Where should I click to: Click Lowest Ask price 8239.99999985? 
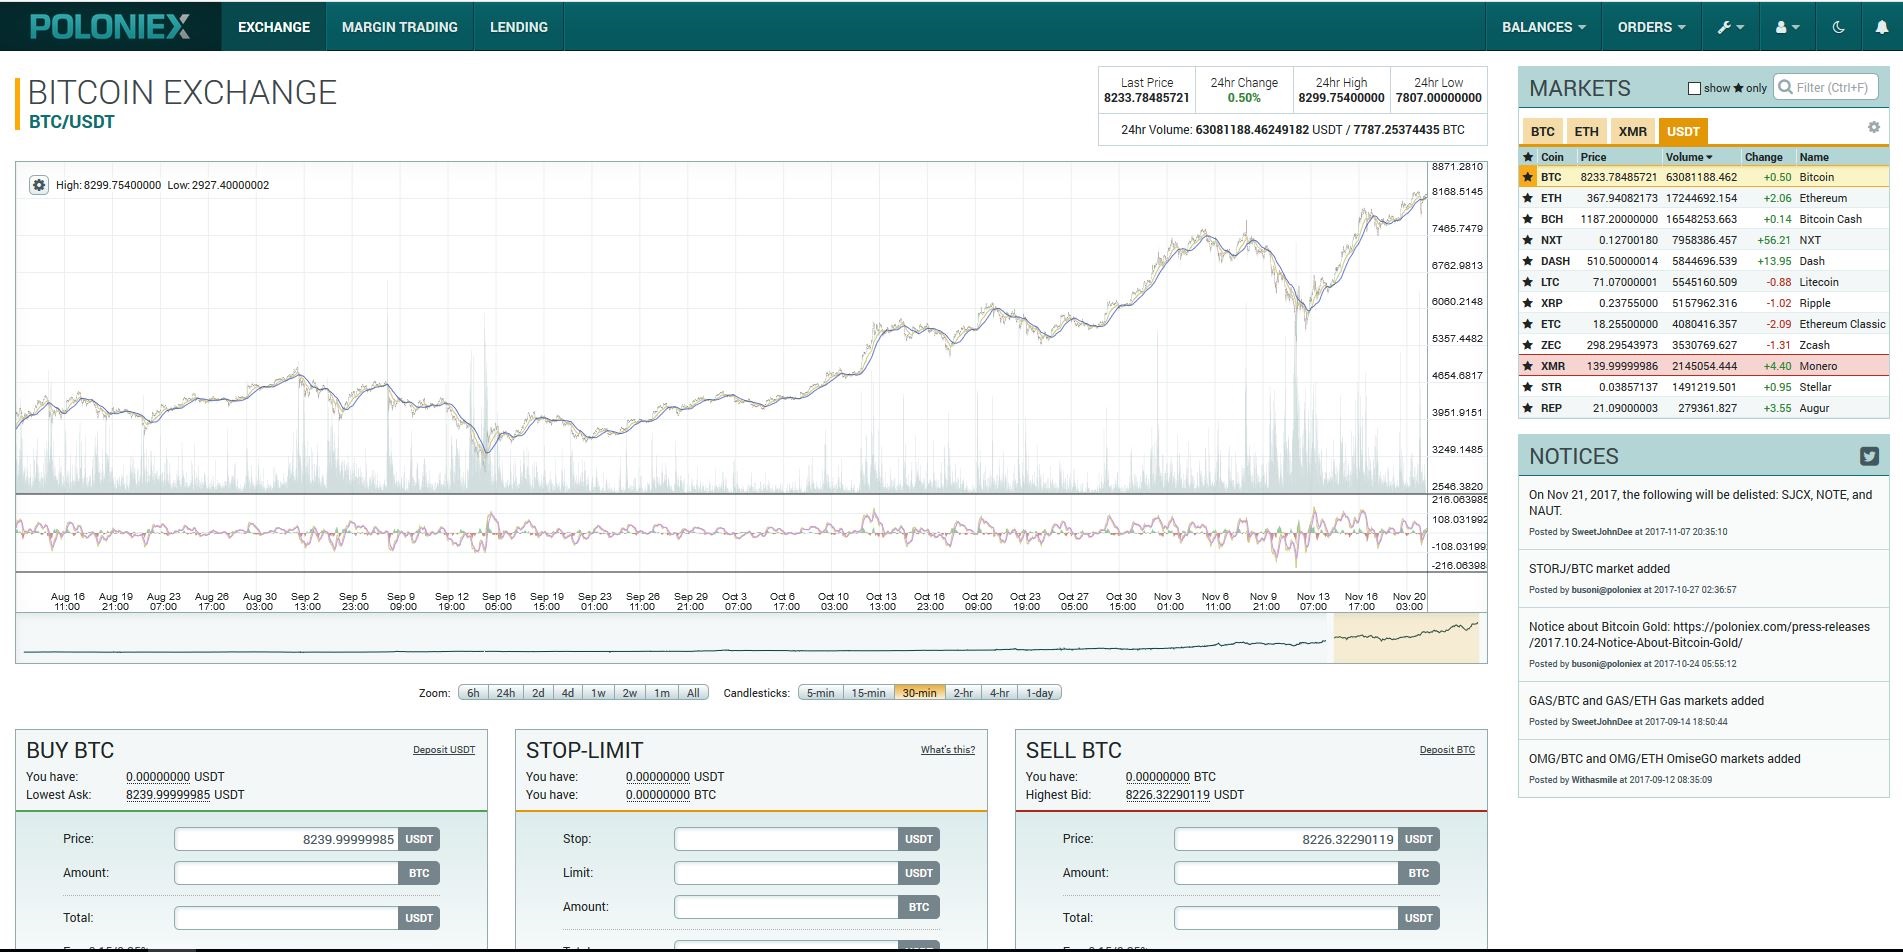click(168, 795)
